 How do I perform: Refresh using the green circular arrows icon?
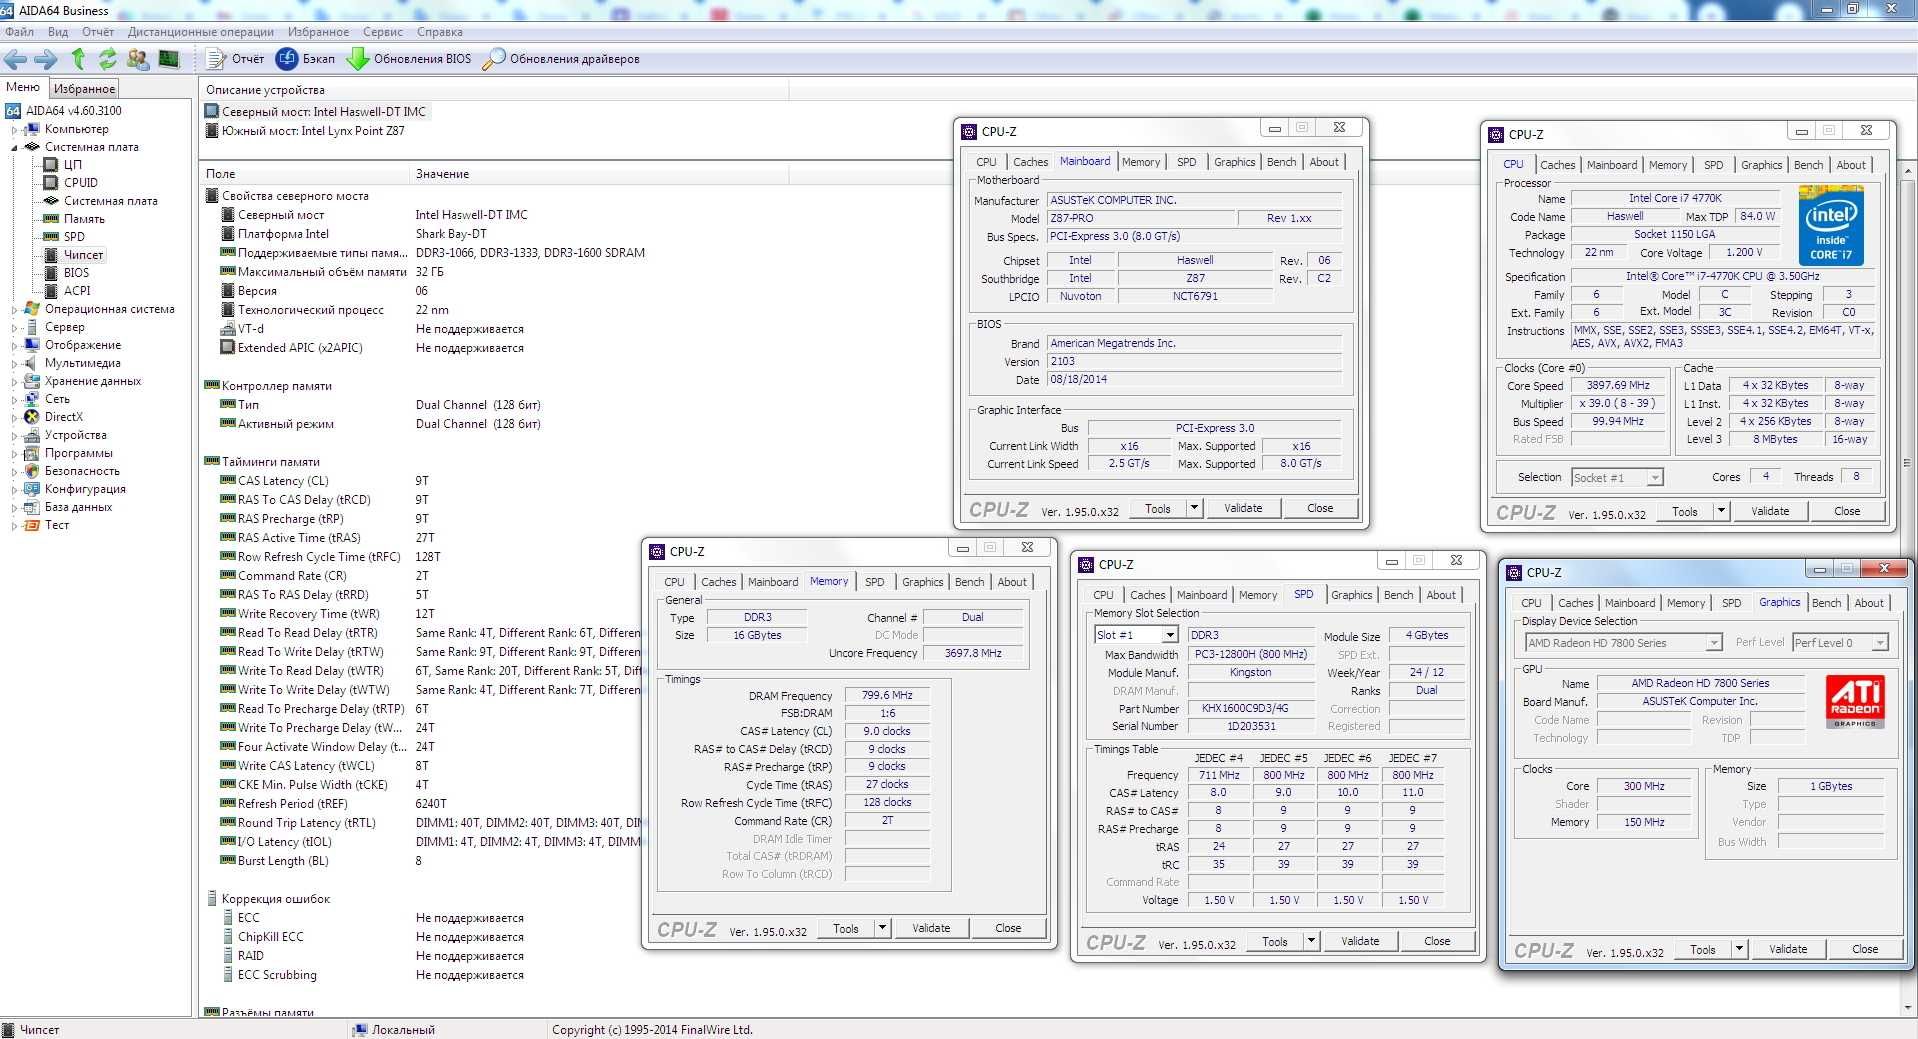point(108,59)
